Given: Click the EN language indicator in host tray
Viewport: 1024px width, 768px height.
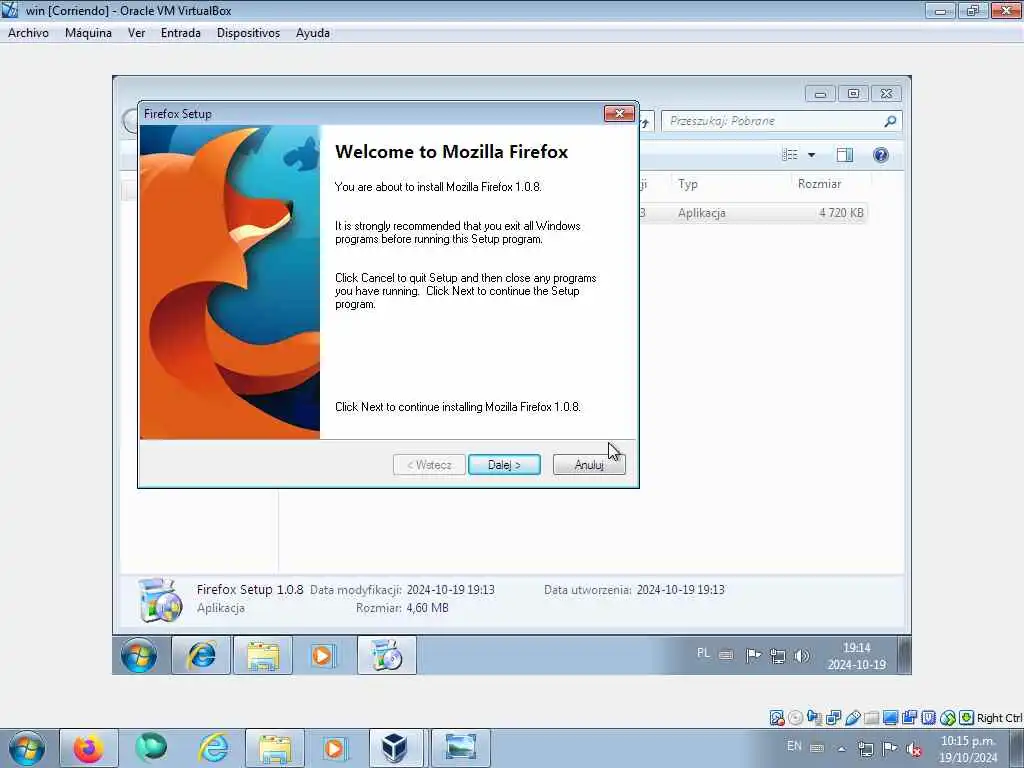Looking at the screenshot, I should tap(794, 746).
